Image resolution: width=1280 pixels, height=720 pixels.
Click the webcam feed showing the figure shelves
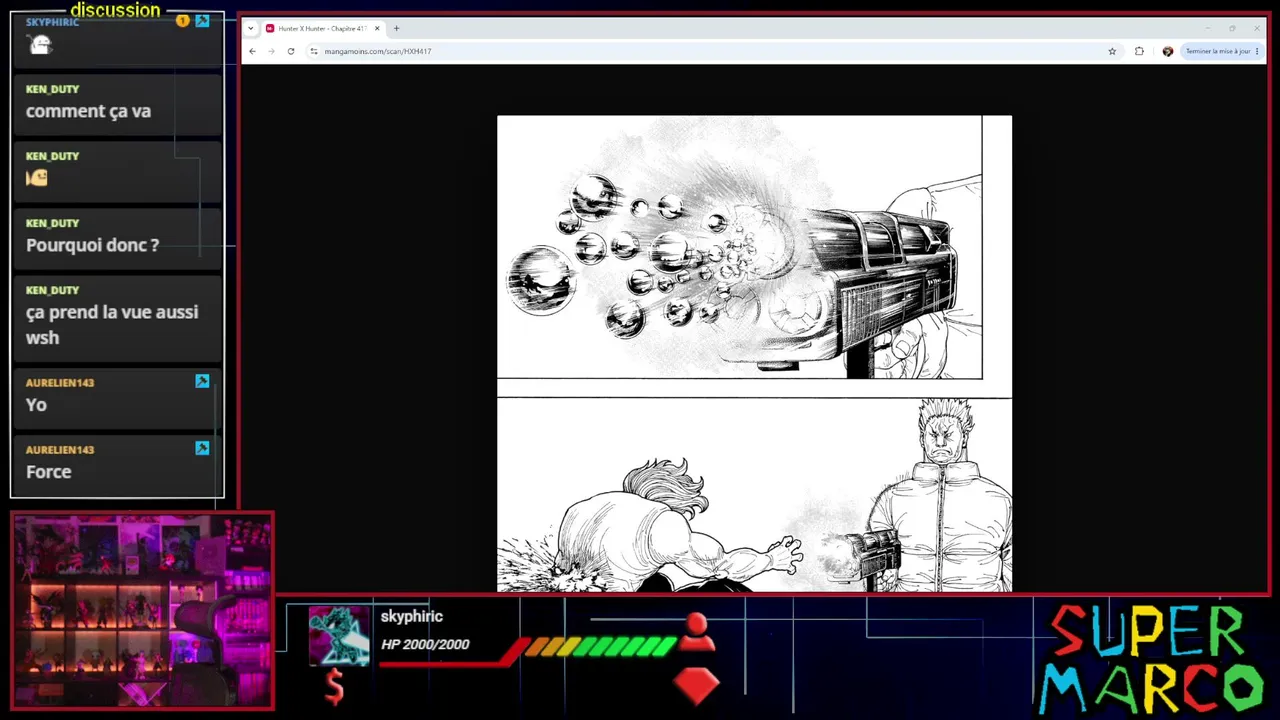pyautogui.click(x=142, y=610)
